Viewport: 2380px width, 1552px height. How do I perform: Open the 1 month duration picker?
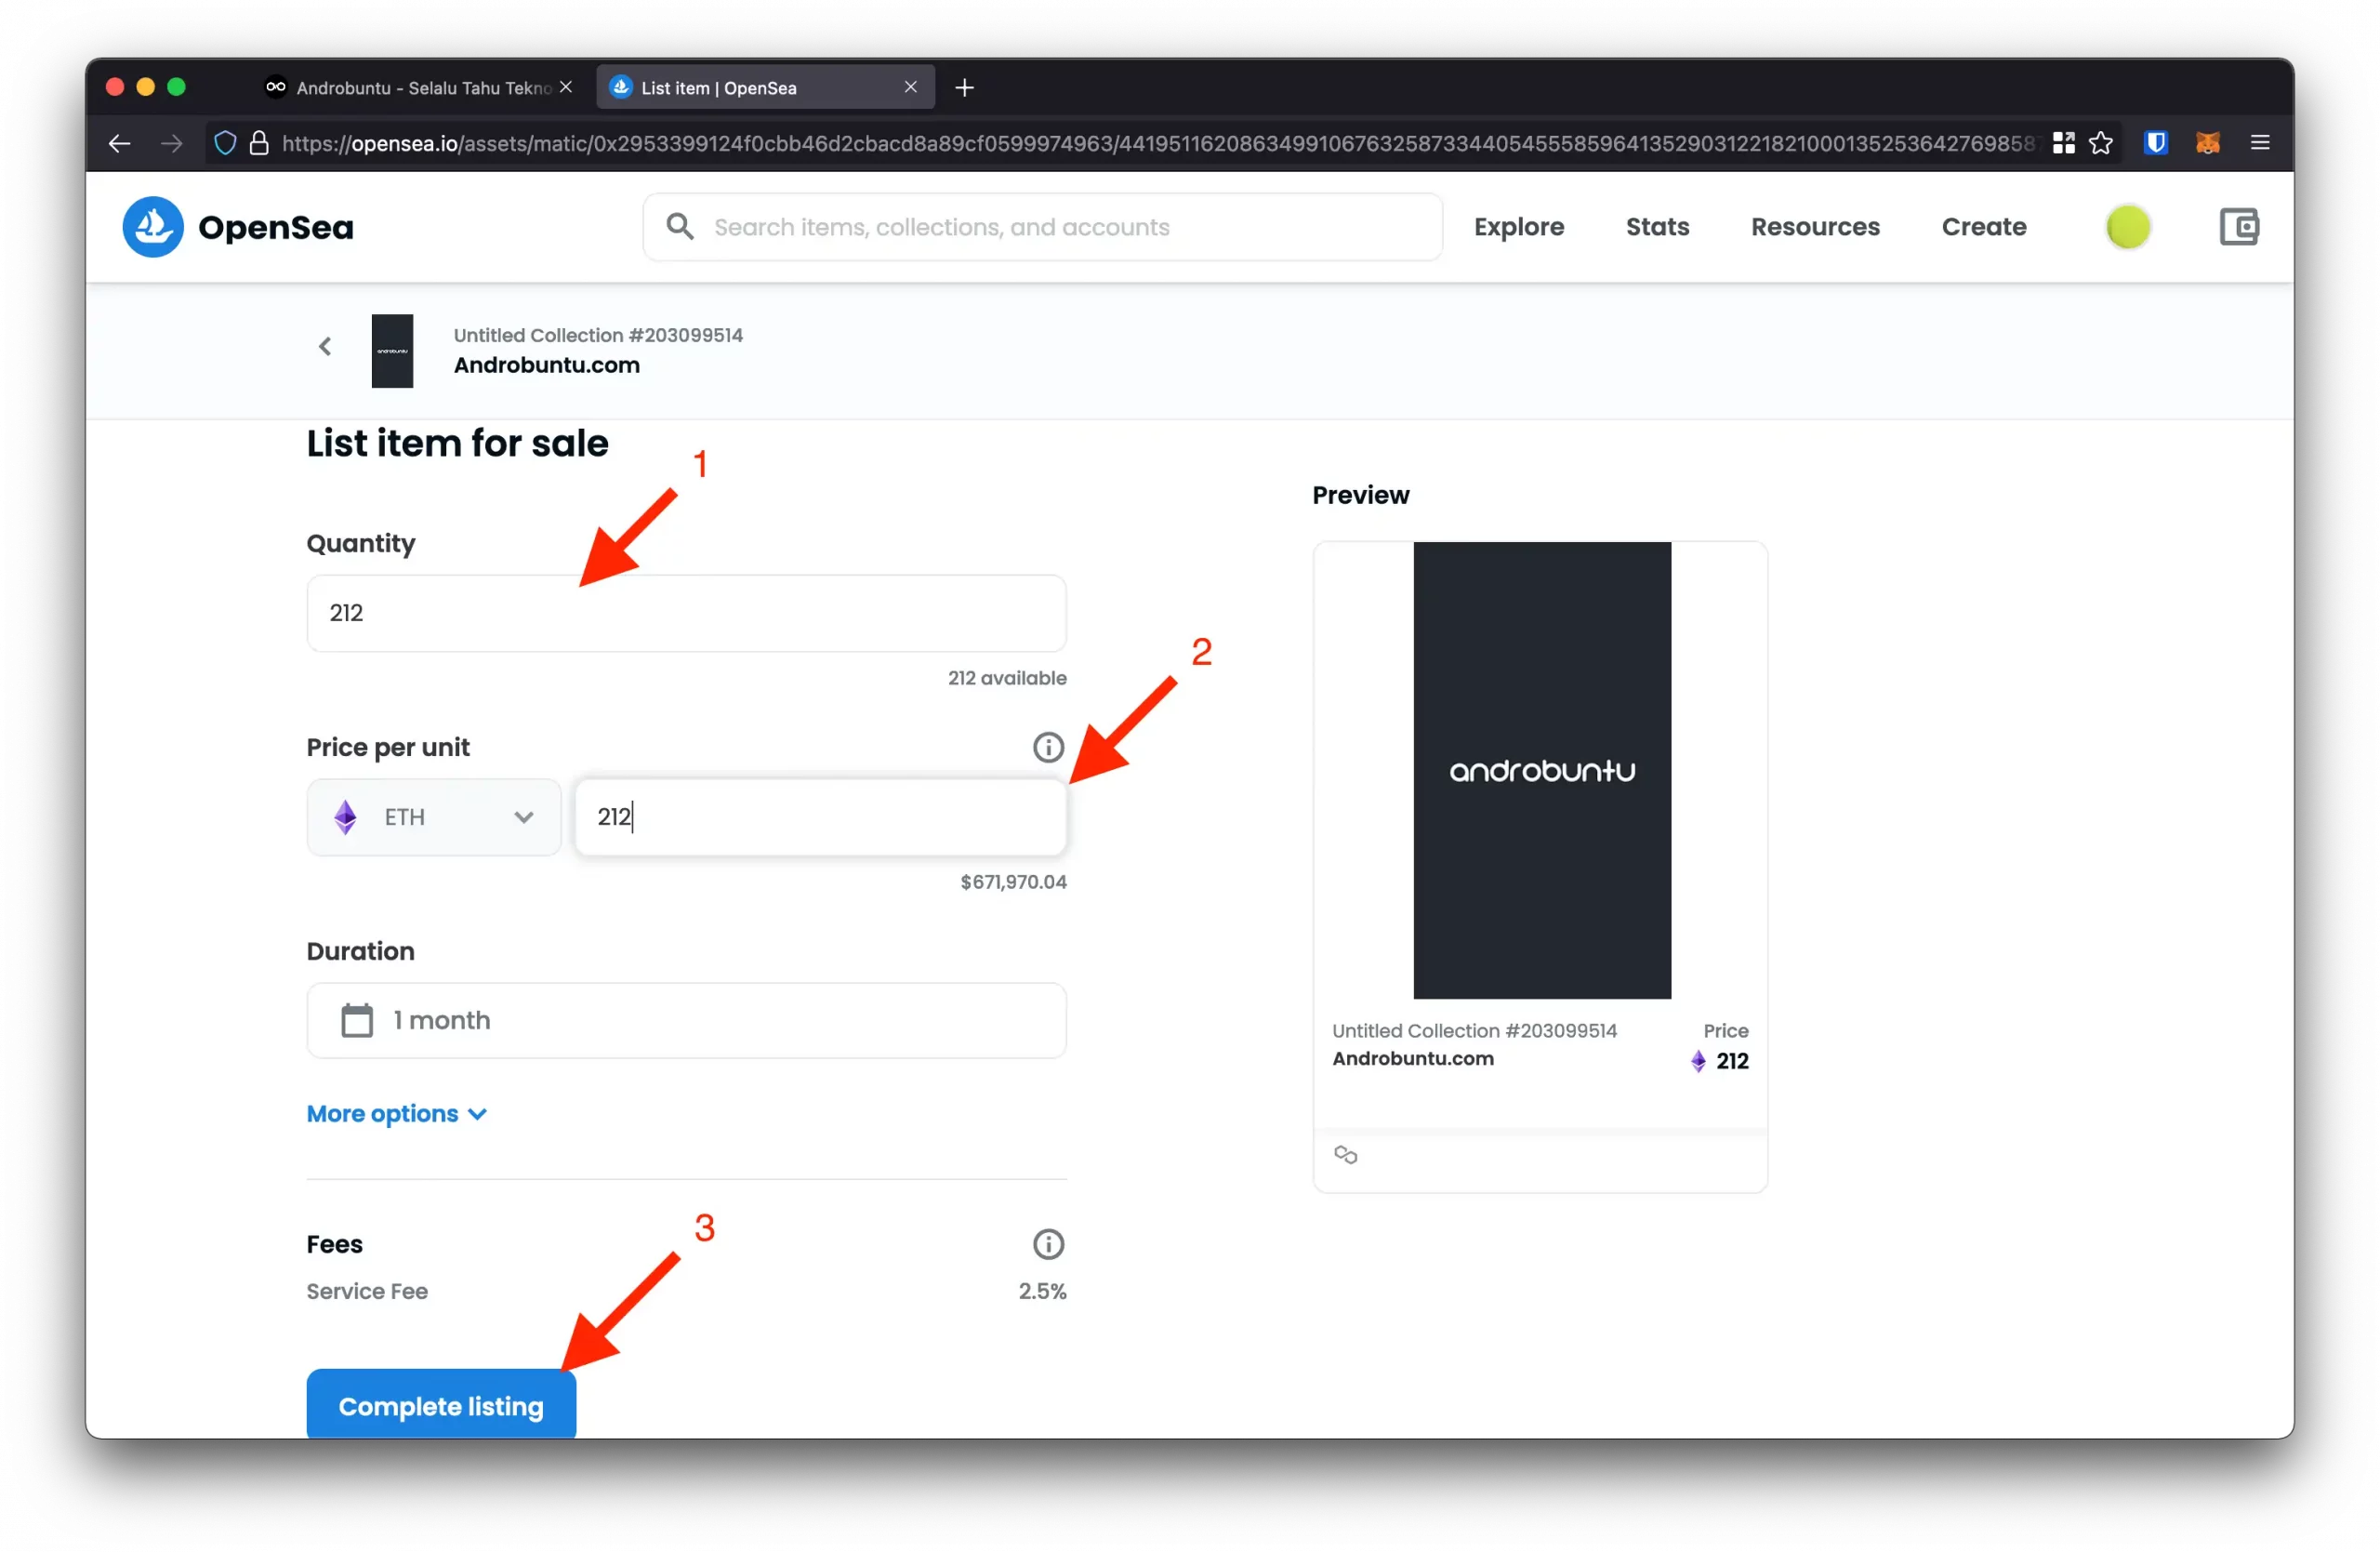(686, 1020)
